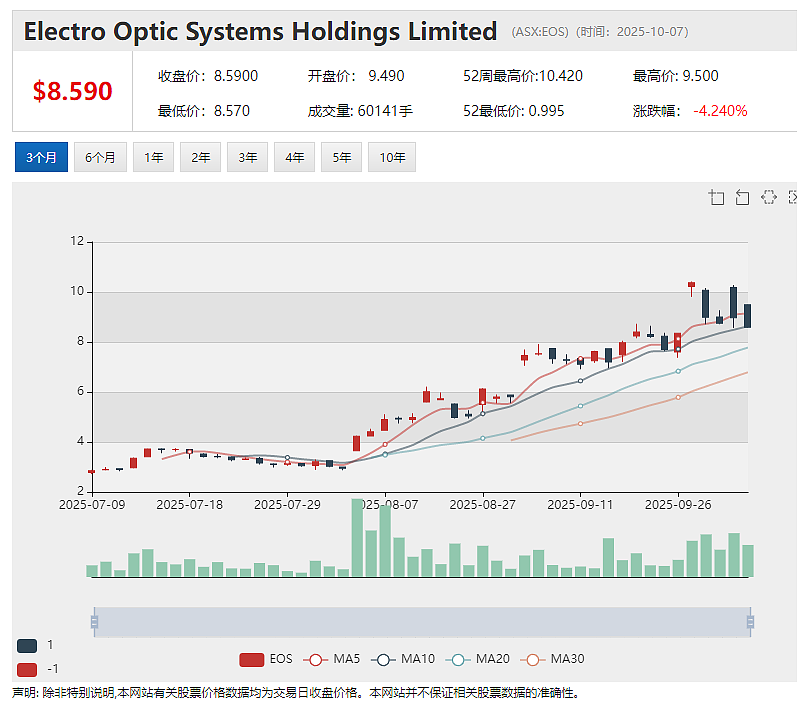Hide the MA20 moving average line
808x713 pixels.
click(x=478, y=659)
